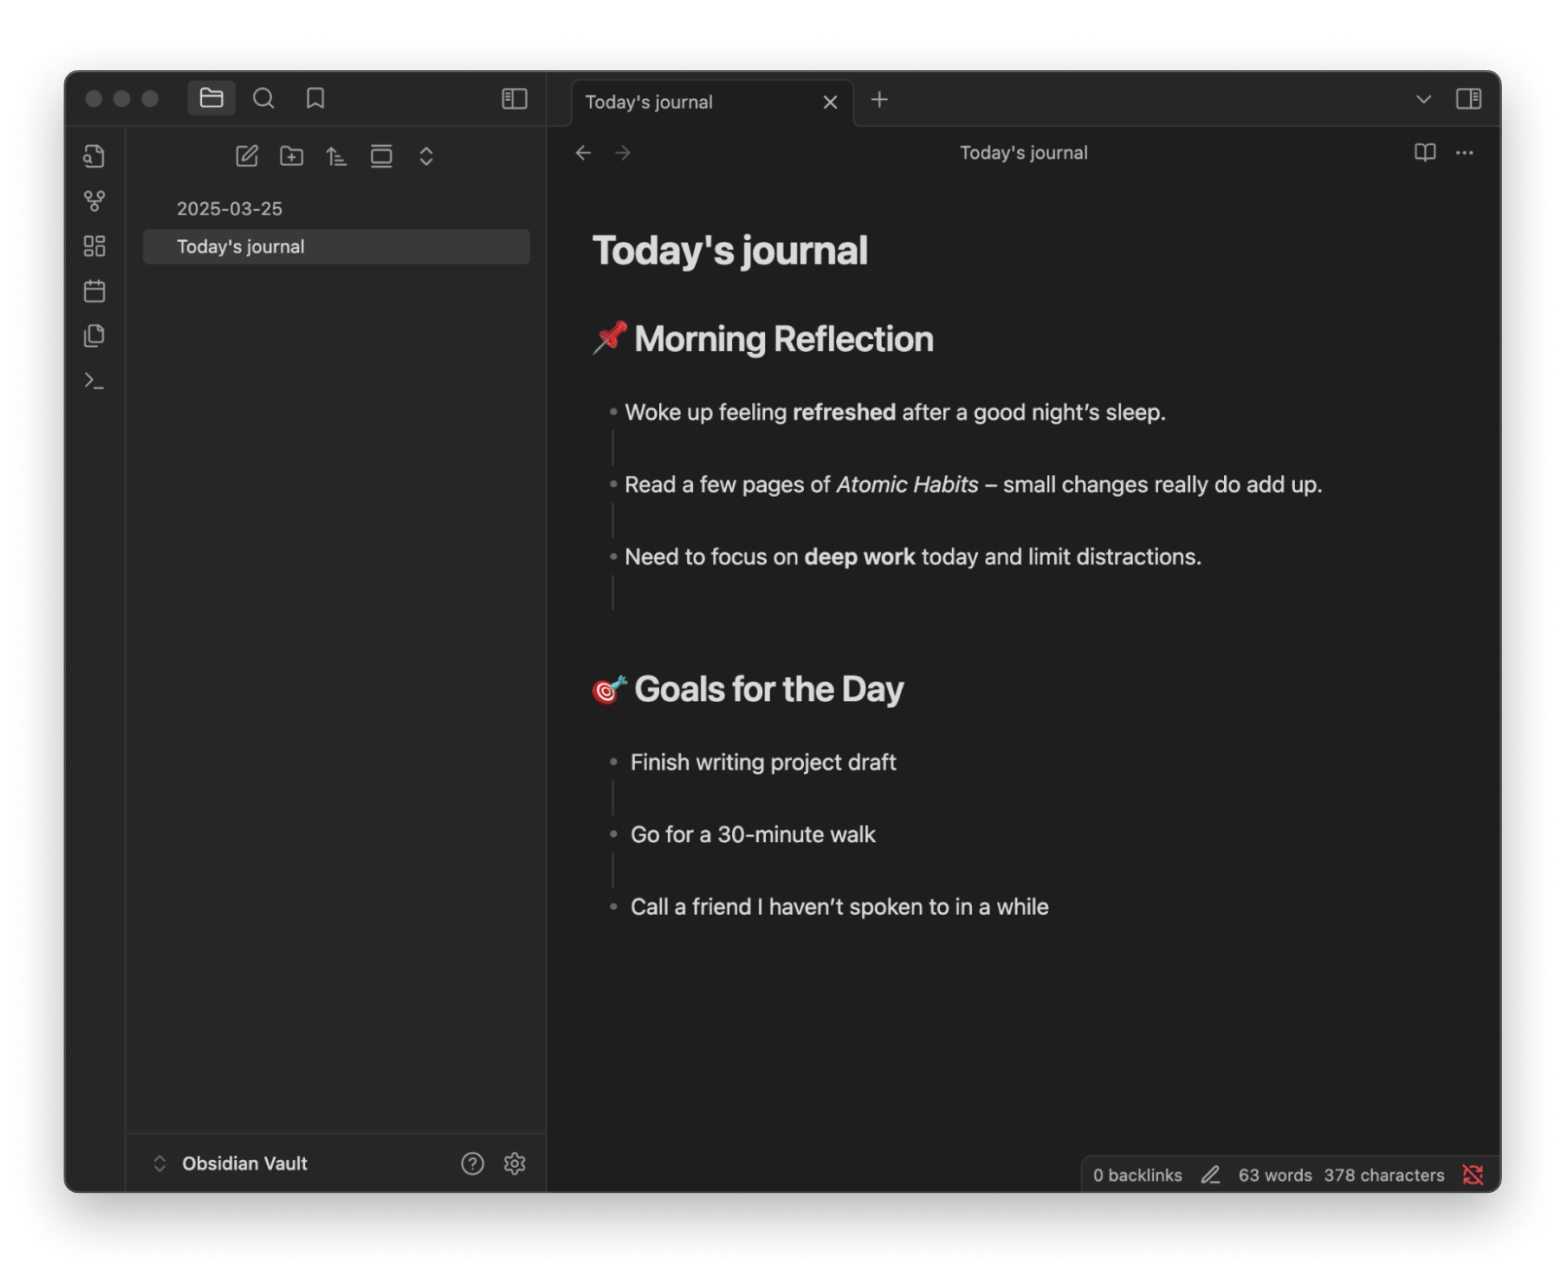Open the 2025-03-25 note
This screenshot has height=1286, width=1560.
[x=230, y=209]
